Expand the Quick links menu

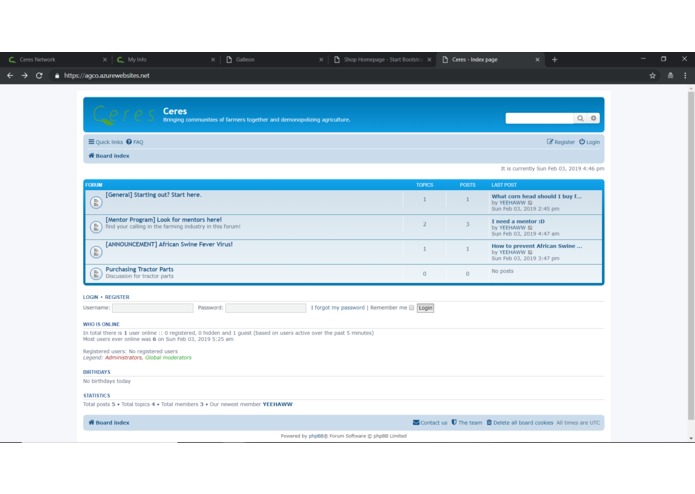tap(105, 142)
